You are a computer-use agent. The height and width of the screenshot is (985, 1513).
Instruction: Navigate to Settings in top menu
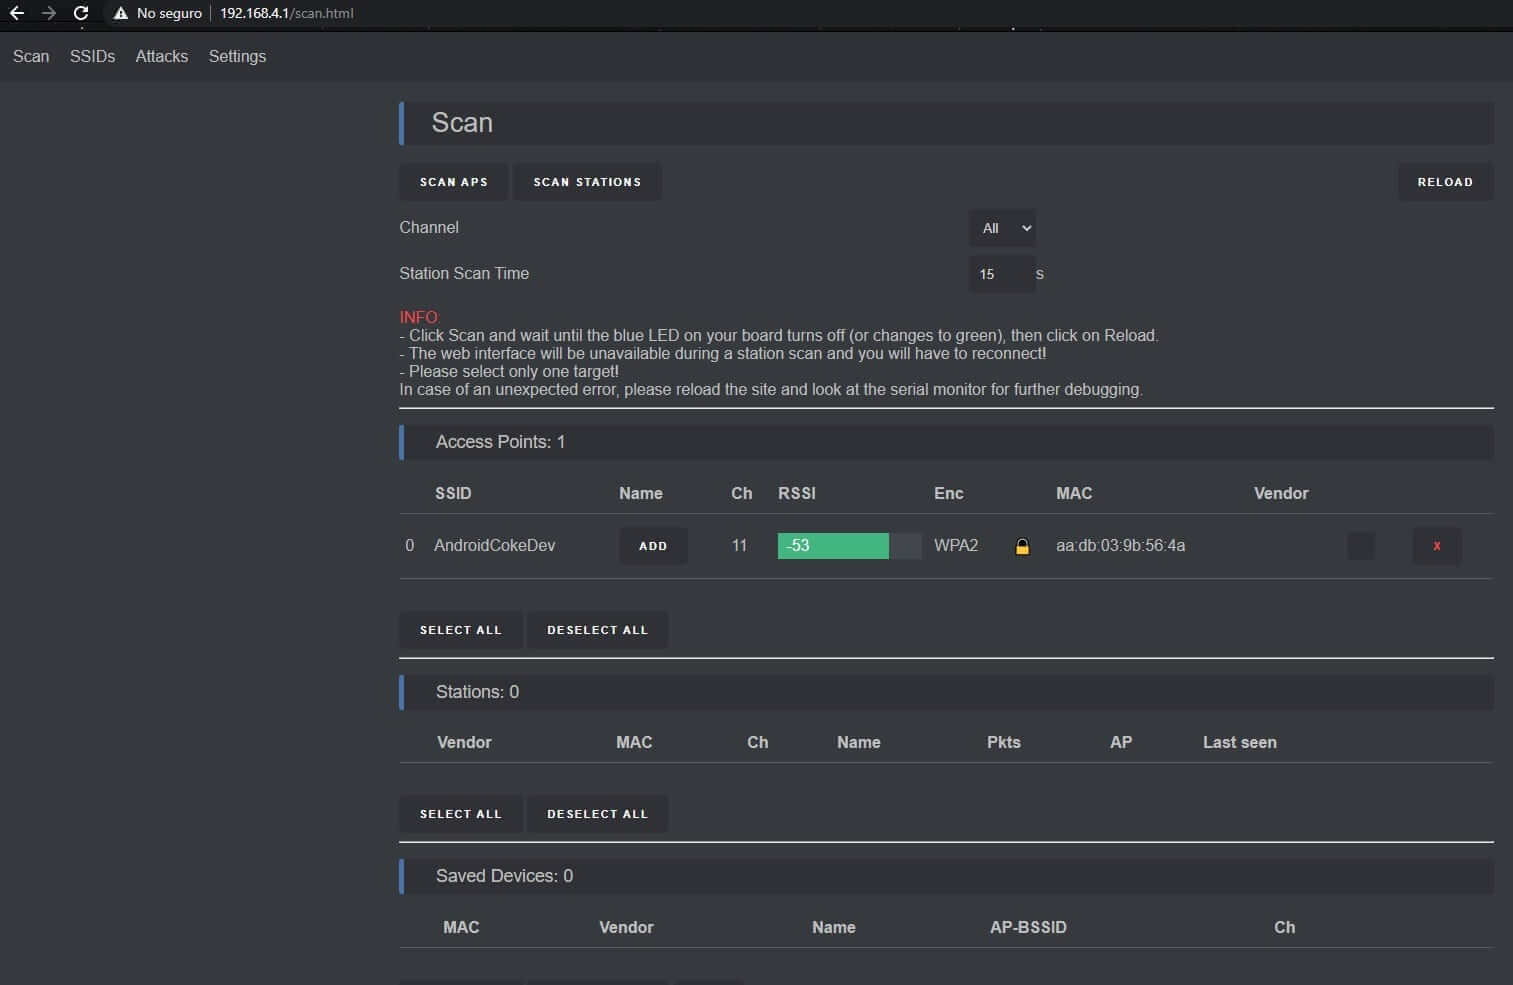[x=237, y=56]
